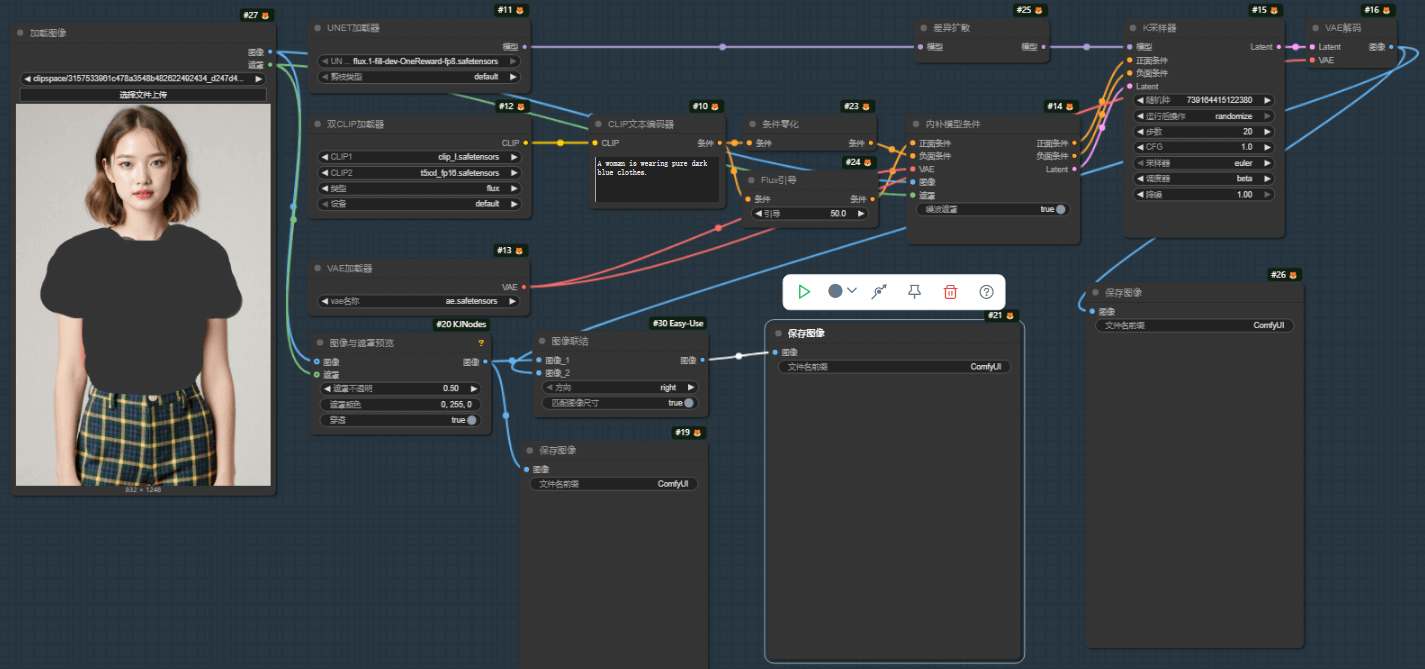Collapse the 双CLIP加载器 node via its title dot
Image resolution: width=1425 pixels, height=669 pixels.
coord(317,124)
